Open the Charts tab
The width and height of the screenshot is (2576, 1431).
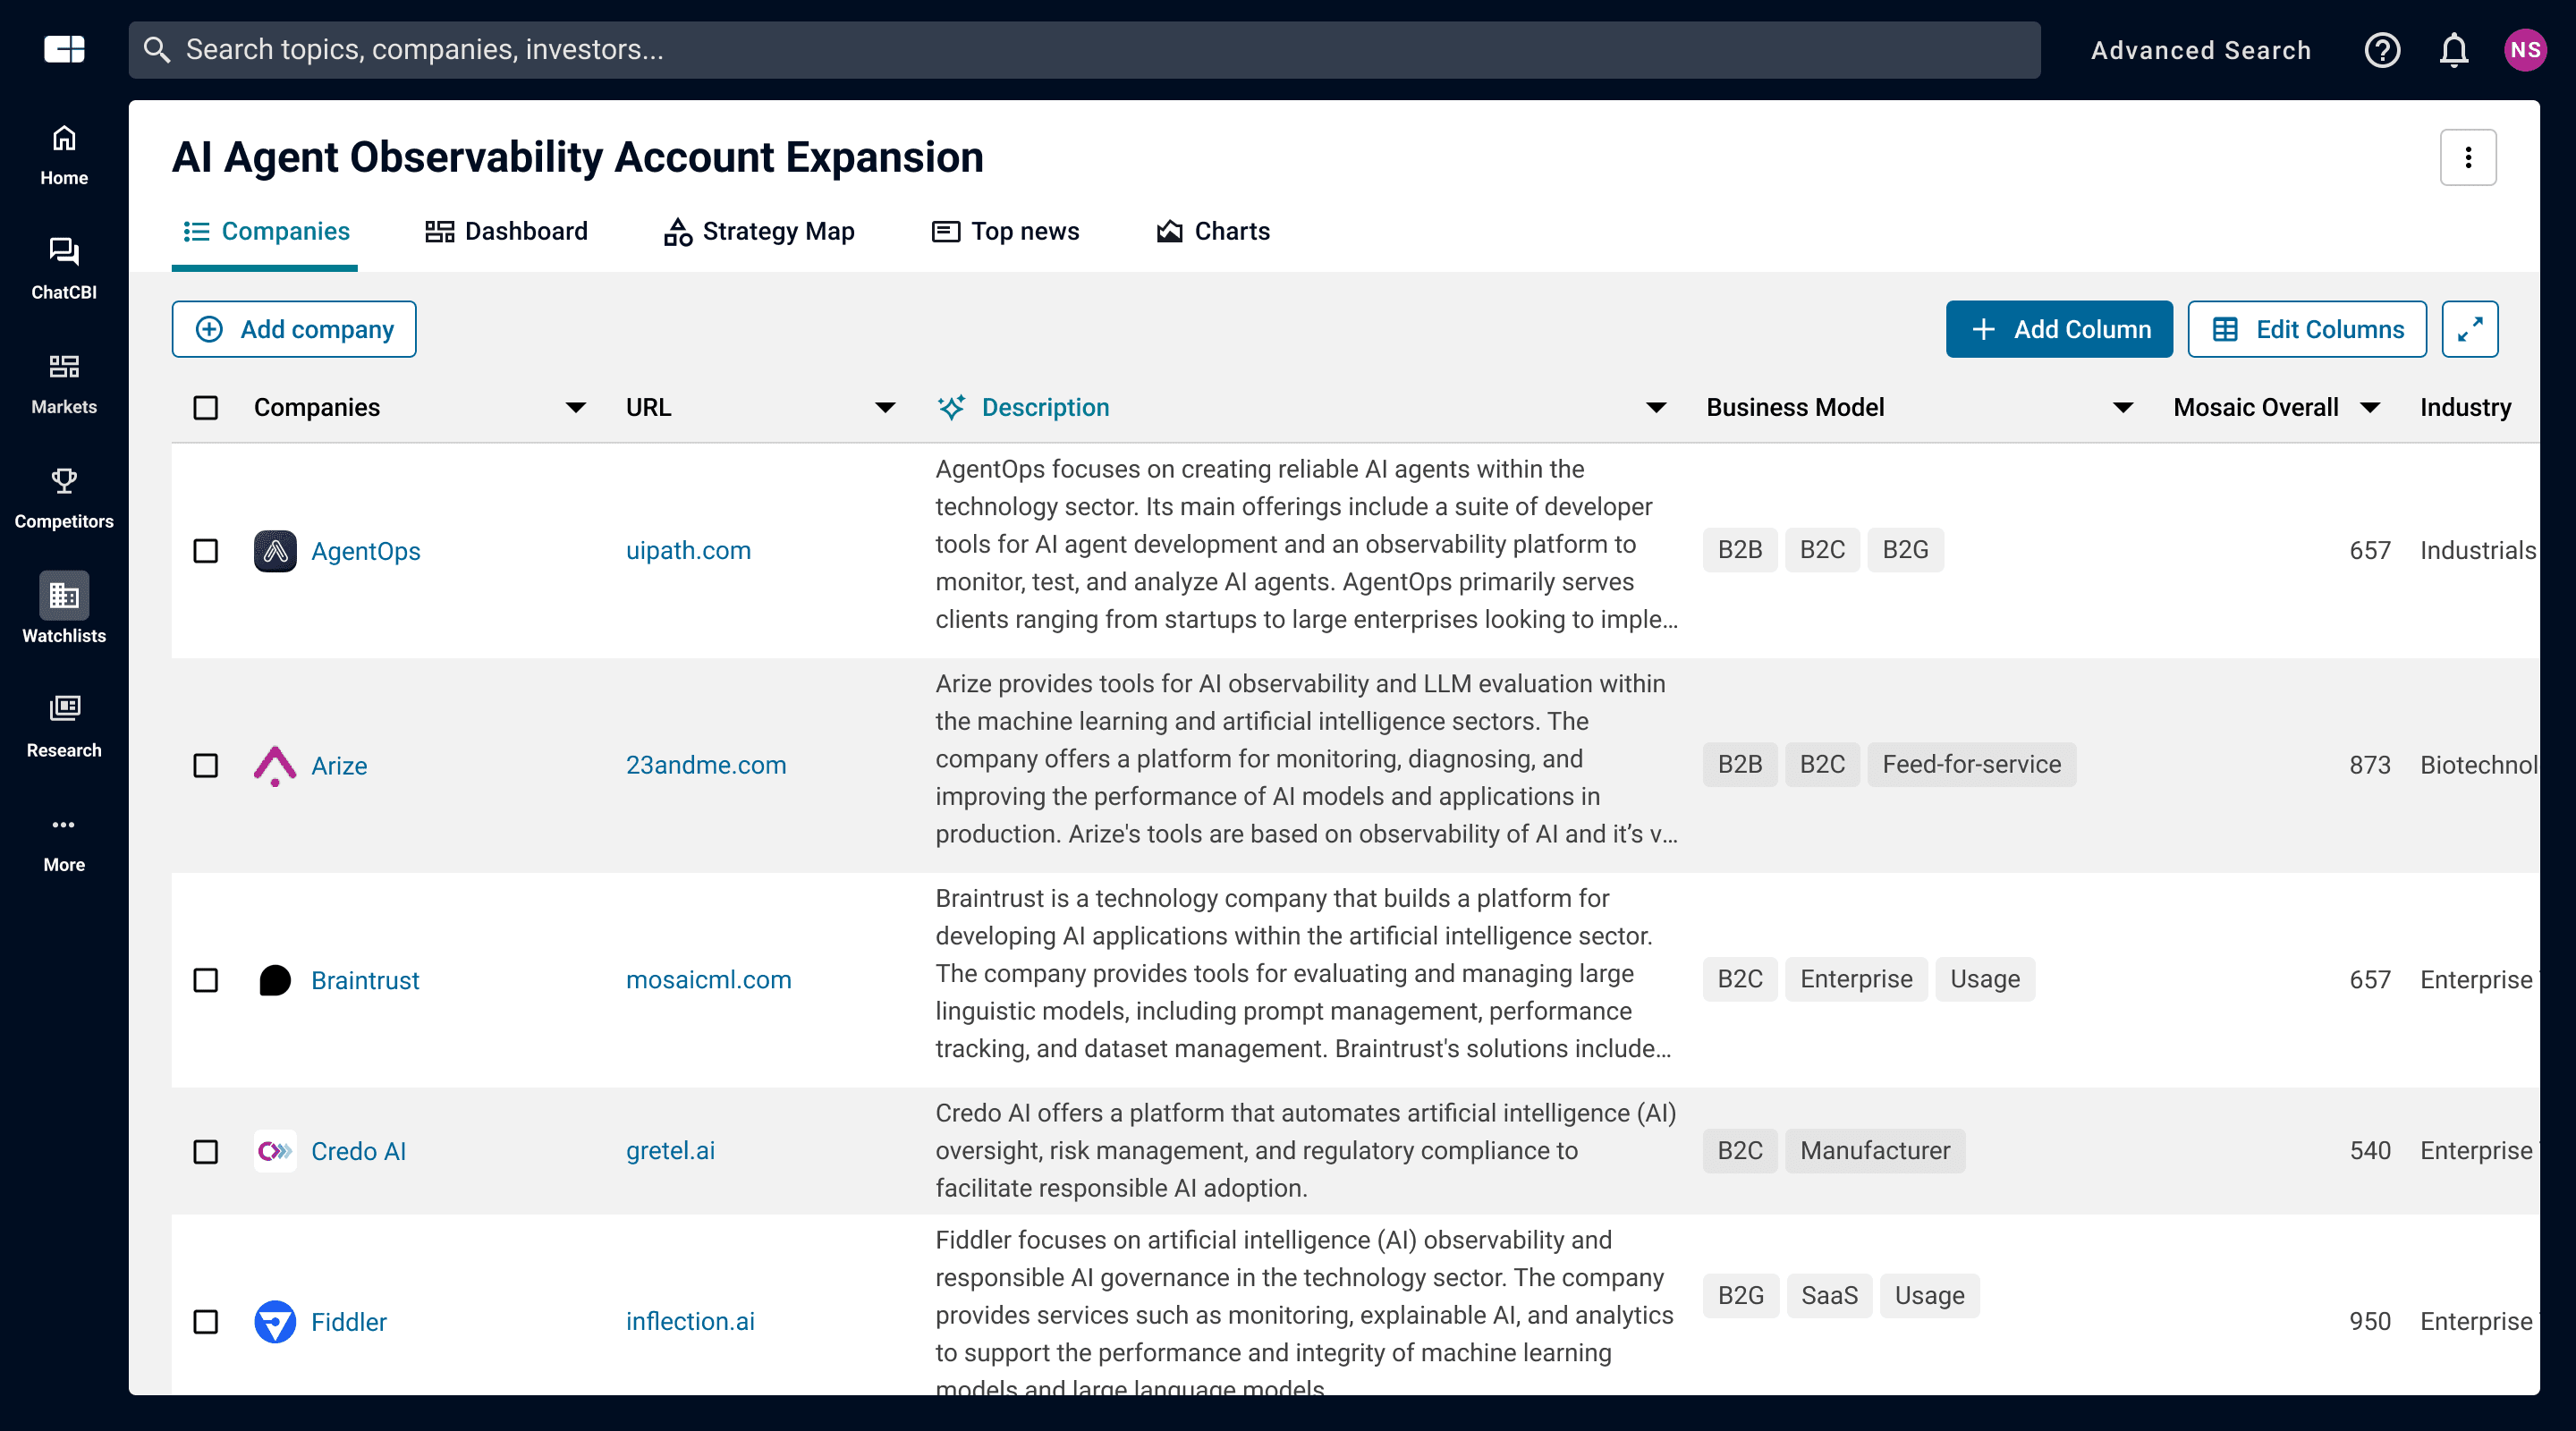[1213, 232]
